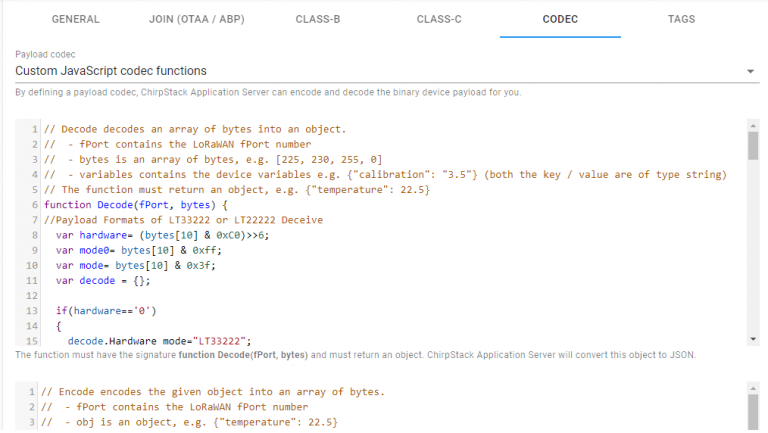
Task: Switch to the JOIN (OTAA / ABP) tab
Action: pyautogui.click(x=195, y=19)
